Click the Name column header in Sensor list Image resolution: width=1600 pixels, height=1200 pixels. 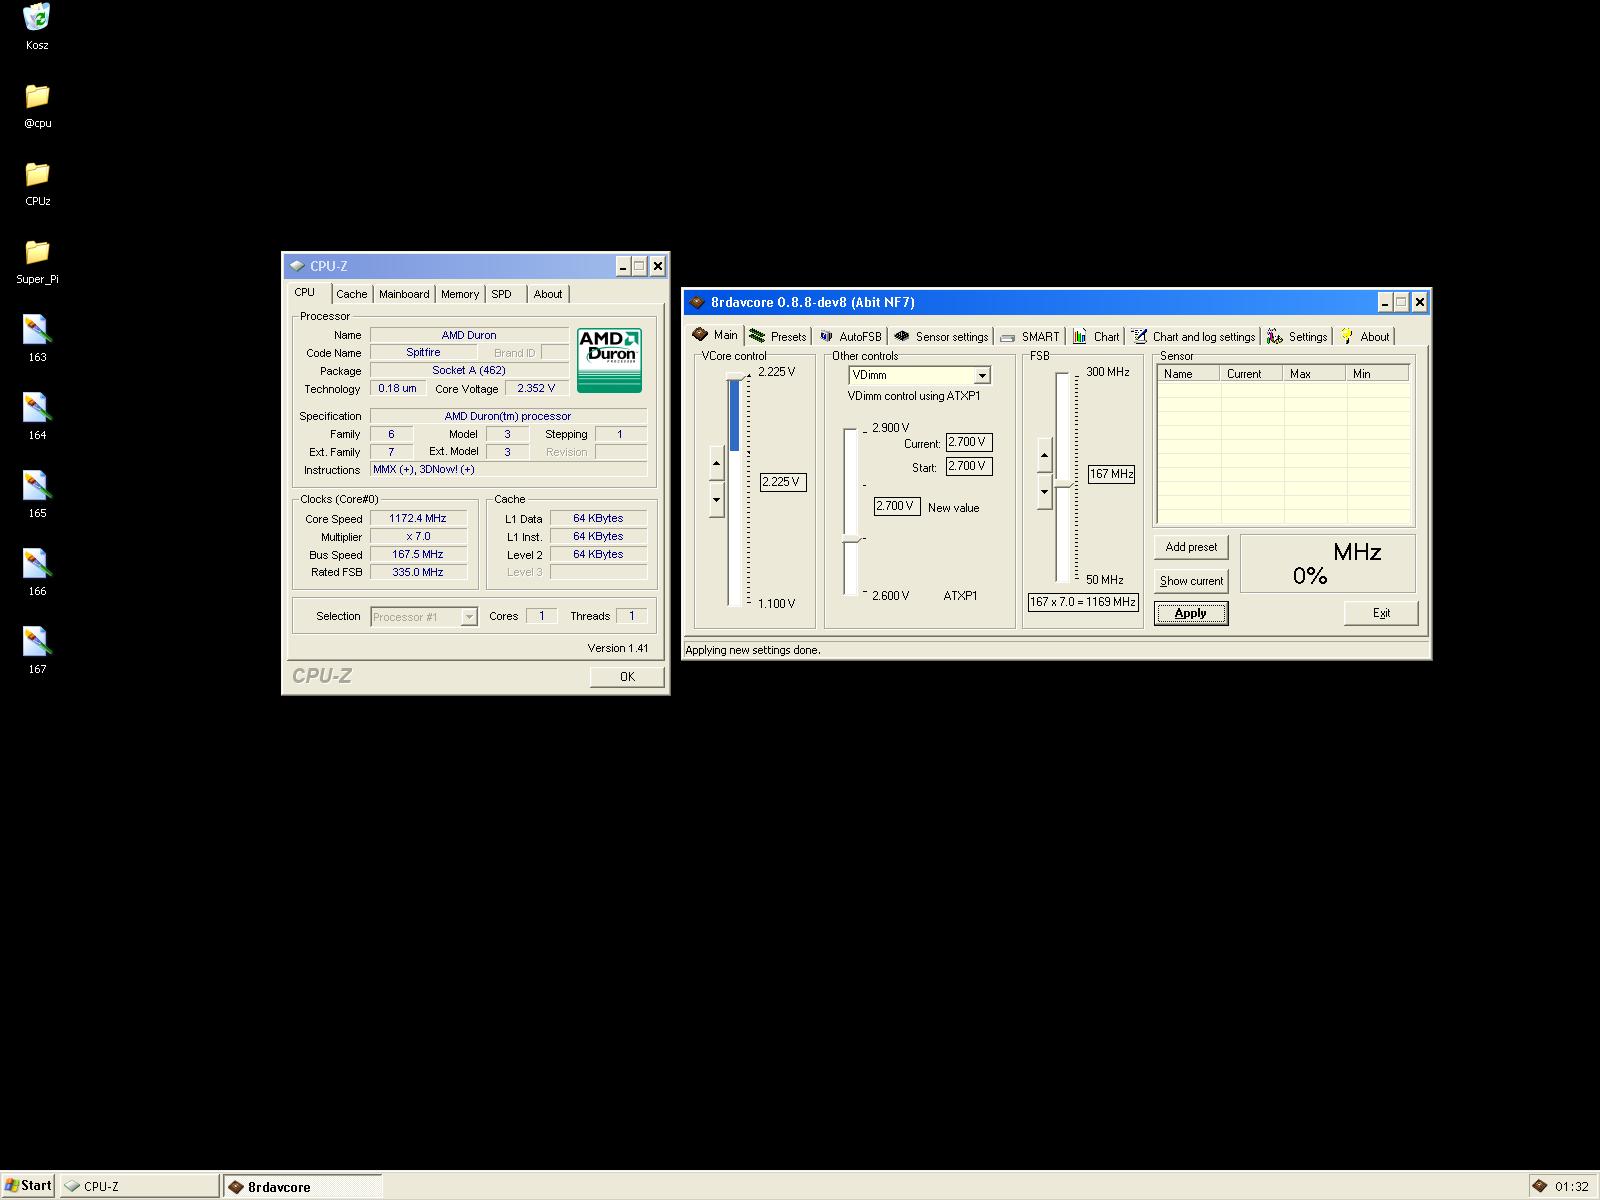click(x=1189, y=374)
